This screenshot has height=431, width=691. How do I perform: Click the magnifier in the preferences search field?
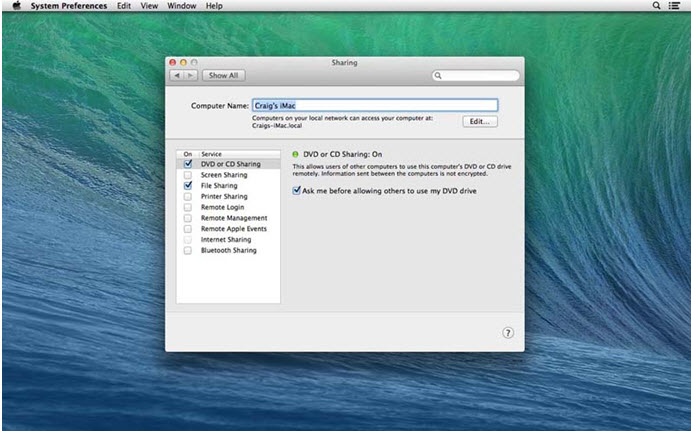coord(439,75)
